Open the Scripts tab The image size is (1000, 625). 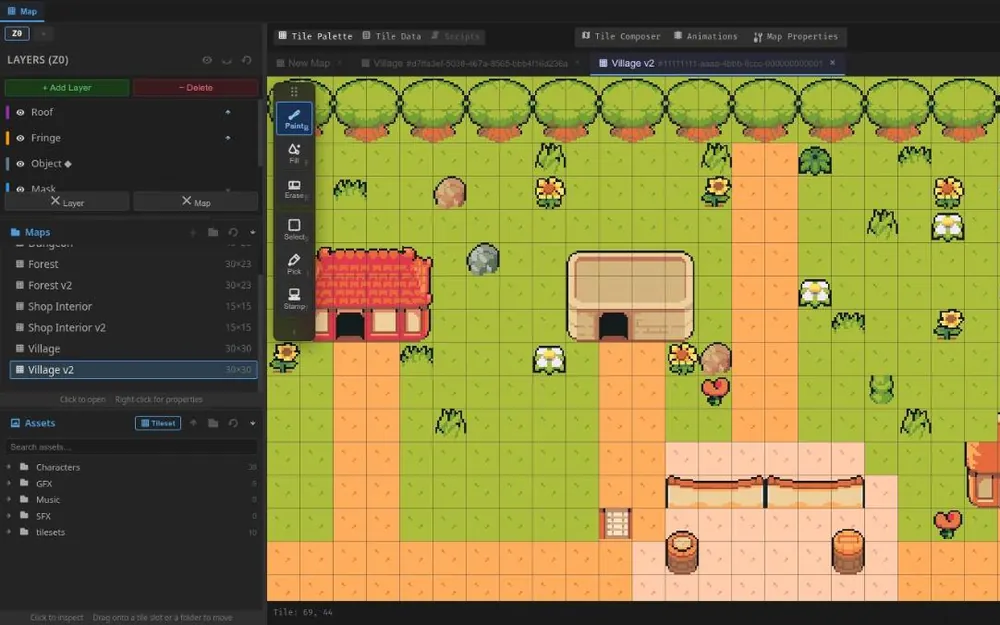click(x=455, y=36)
